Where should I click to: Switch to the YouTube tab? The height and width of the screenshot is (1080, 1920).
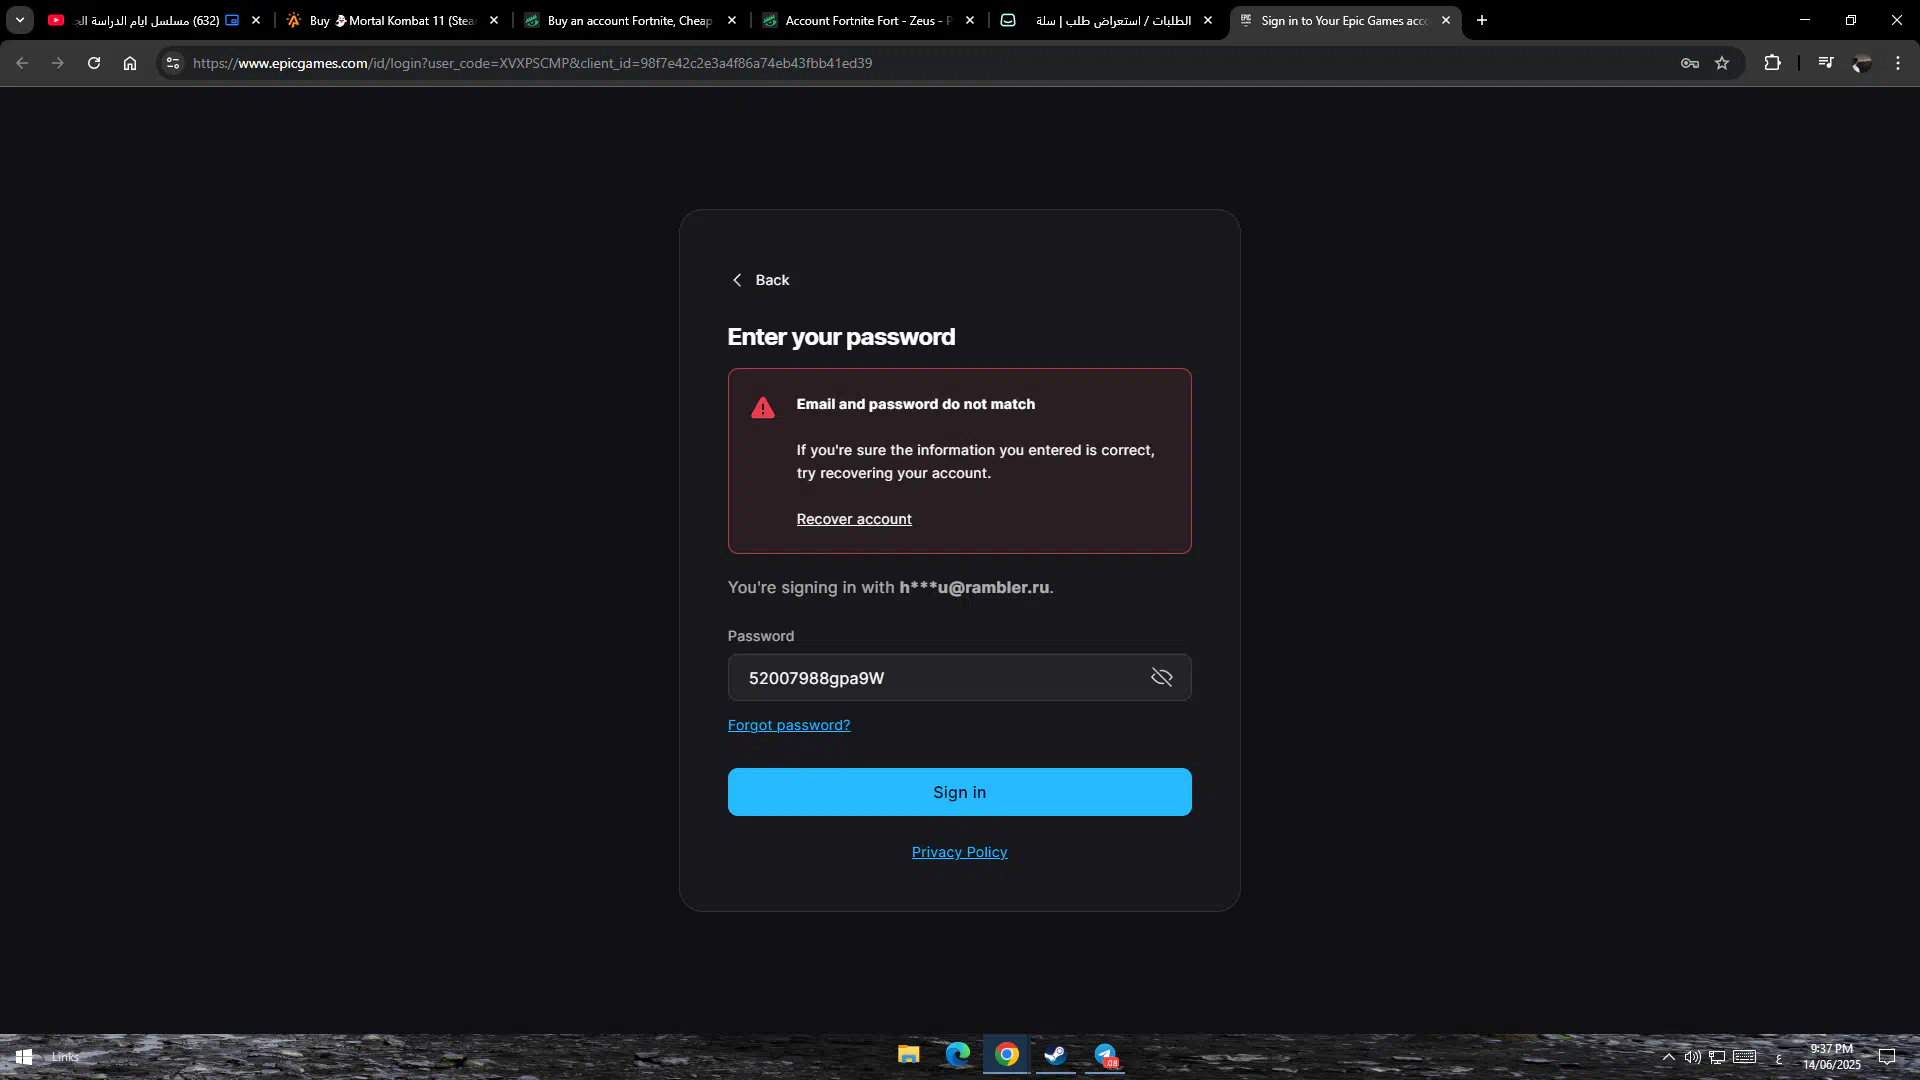click(x=155, y=20)
